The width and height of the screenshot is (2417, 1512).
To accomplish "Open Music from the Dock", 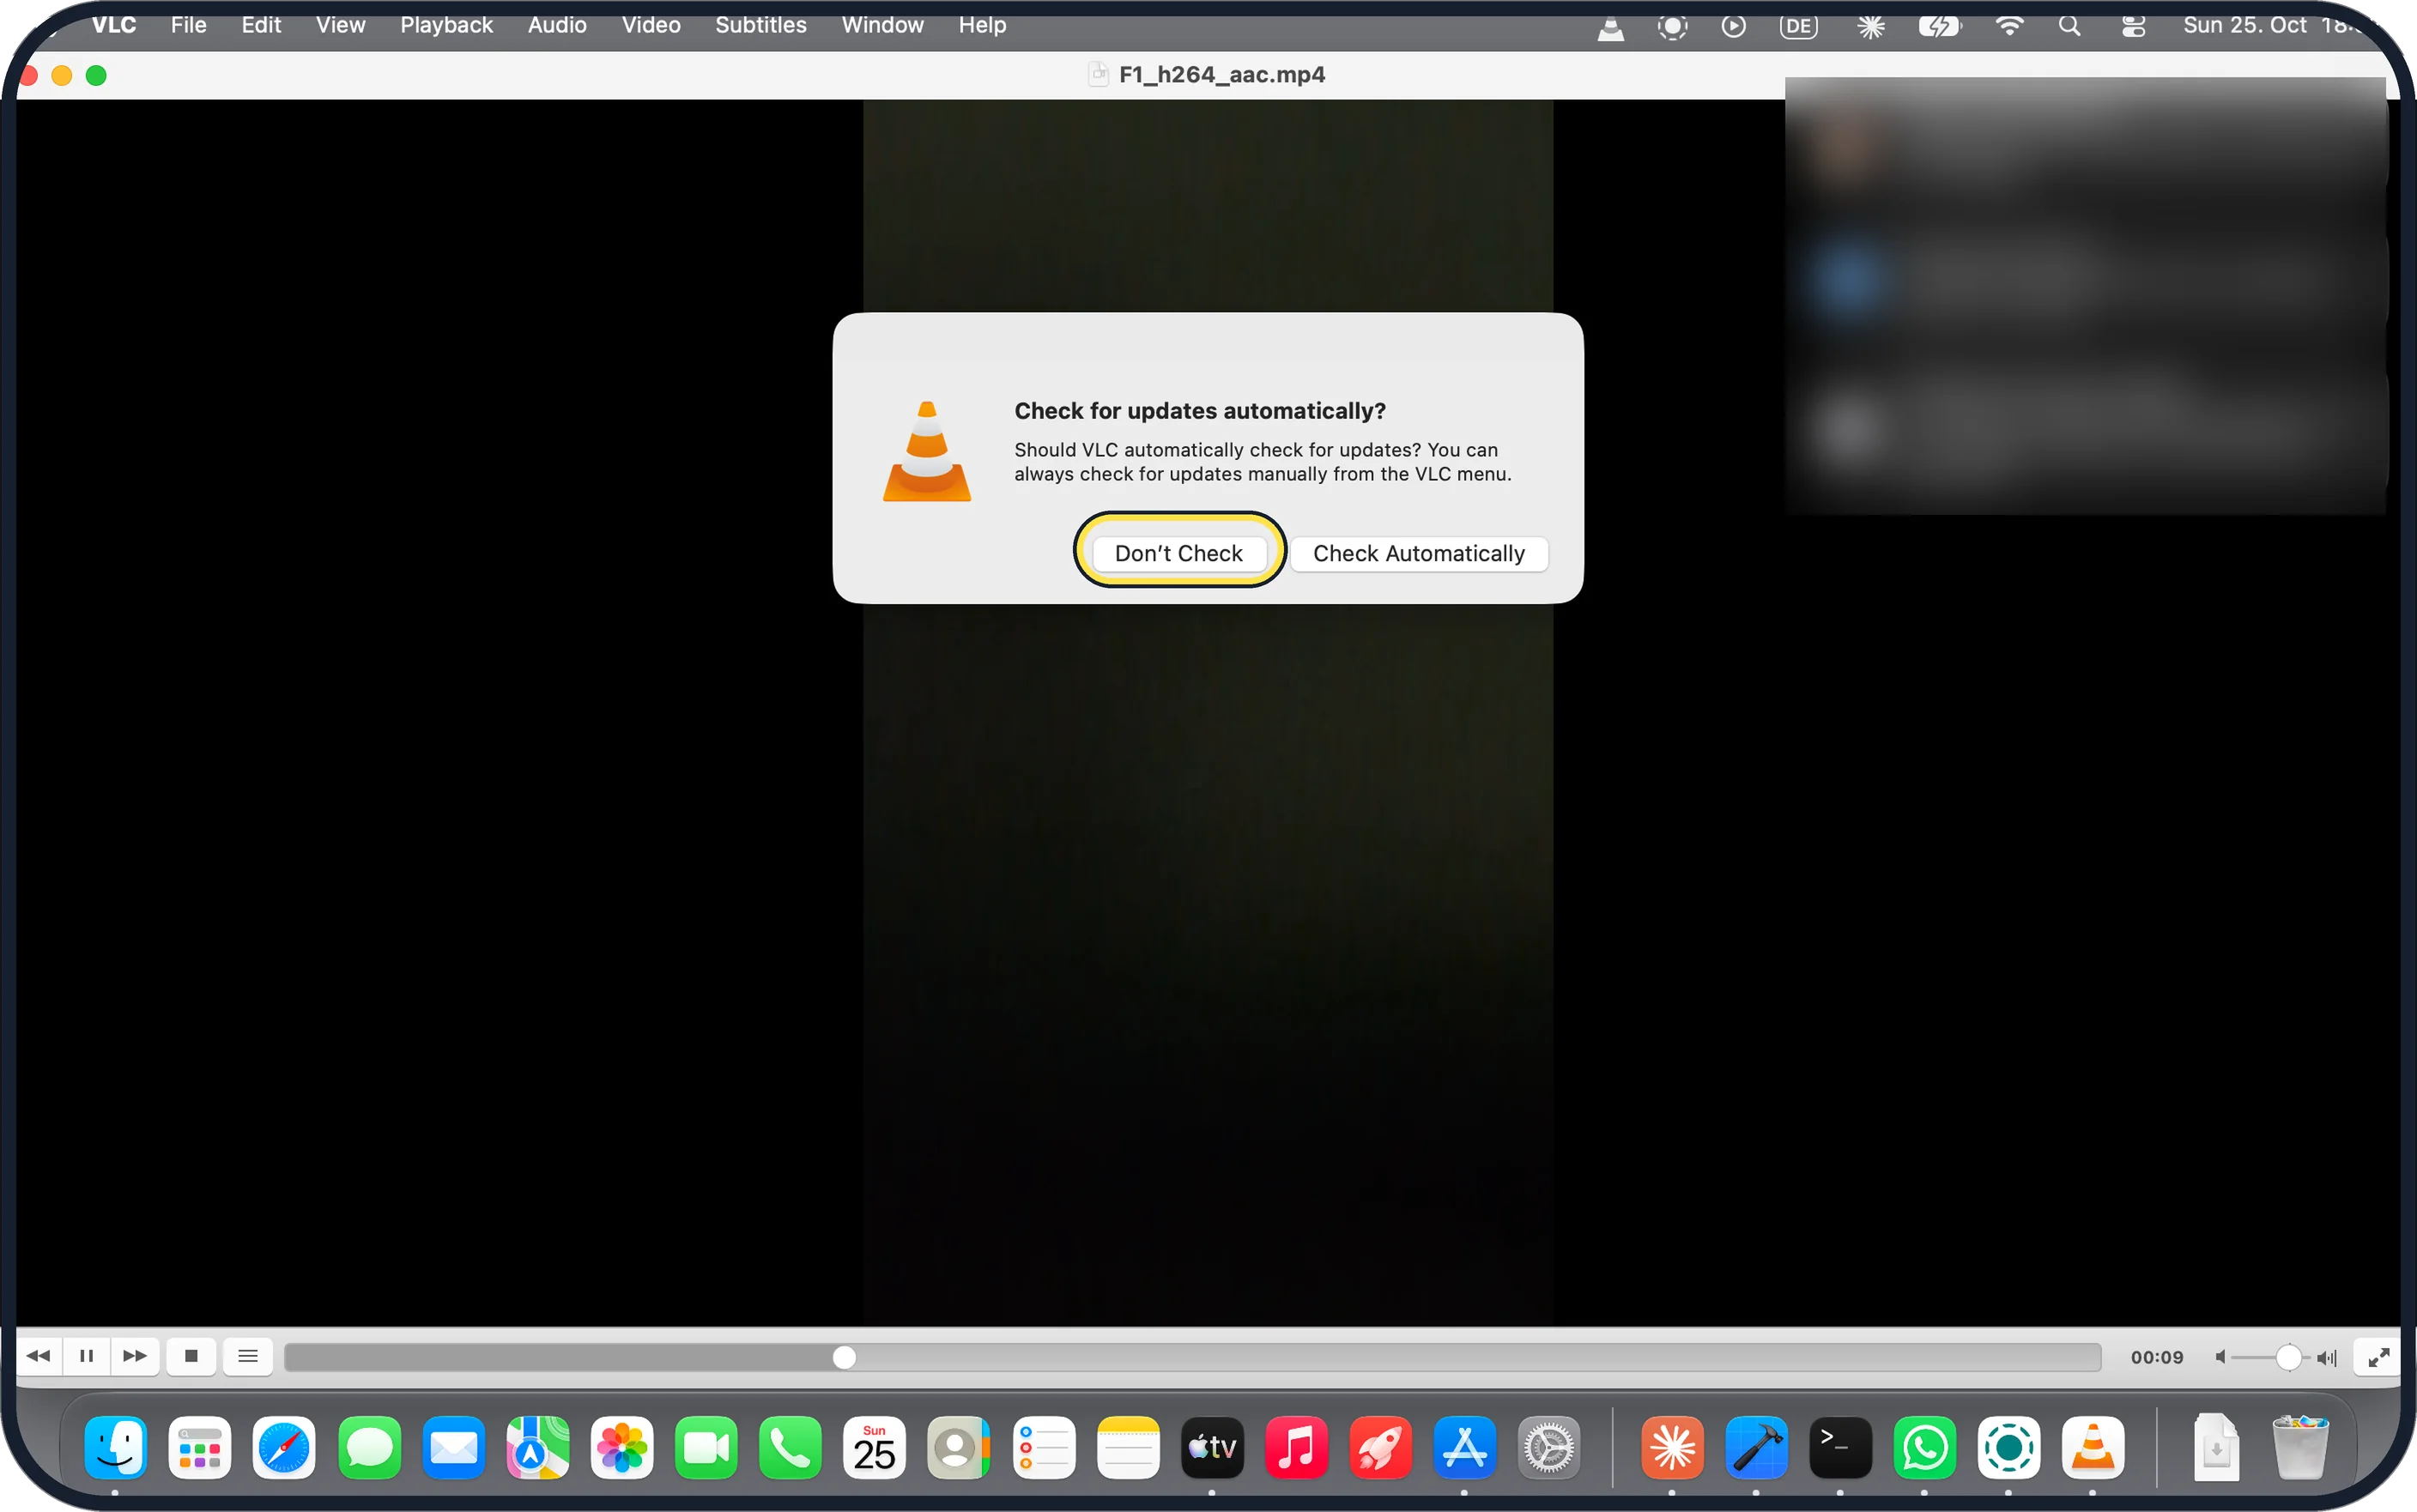I will [1296, 1447].
